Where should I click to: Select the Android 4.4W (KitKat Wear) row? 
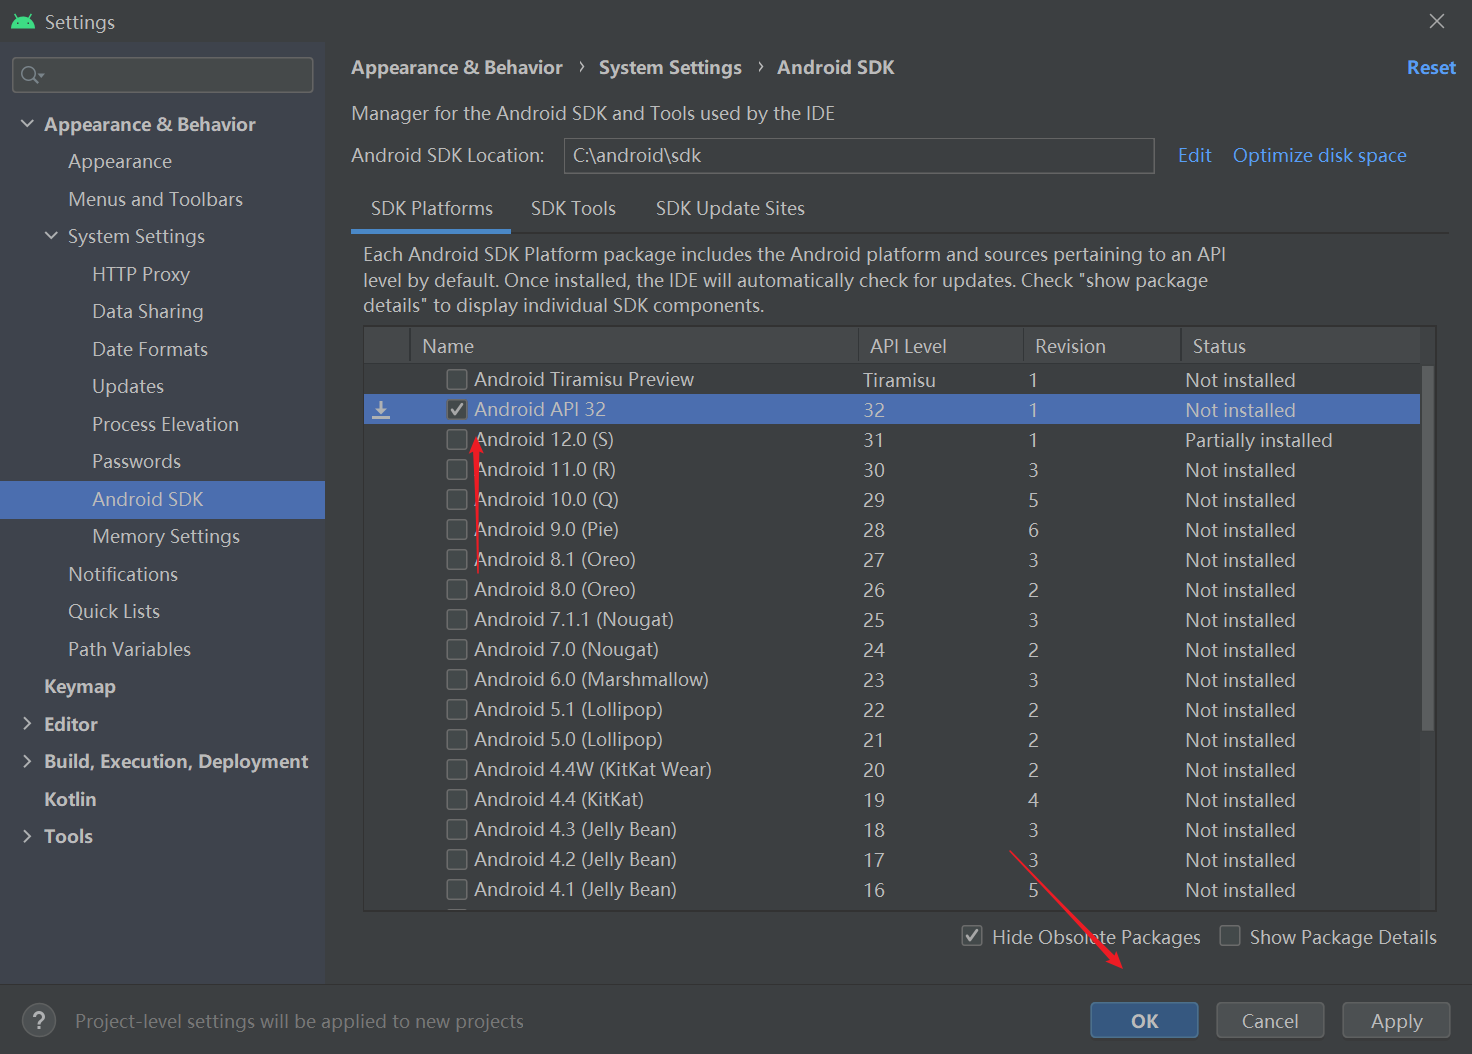[892, 769]
